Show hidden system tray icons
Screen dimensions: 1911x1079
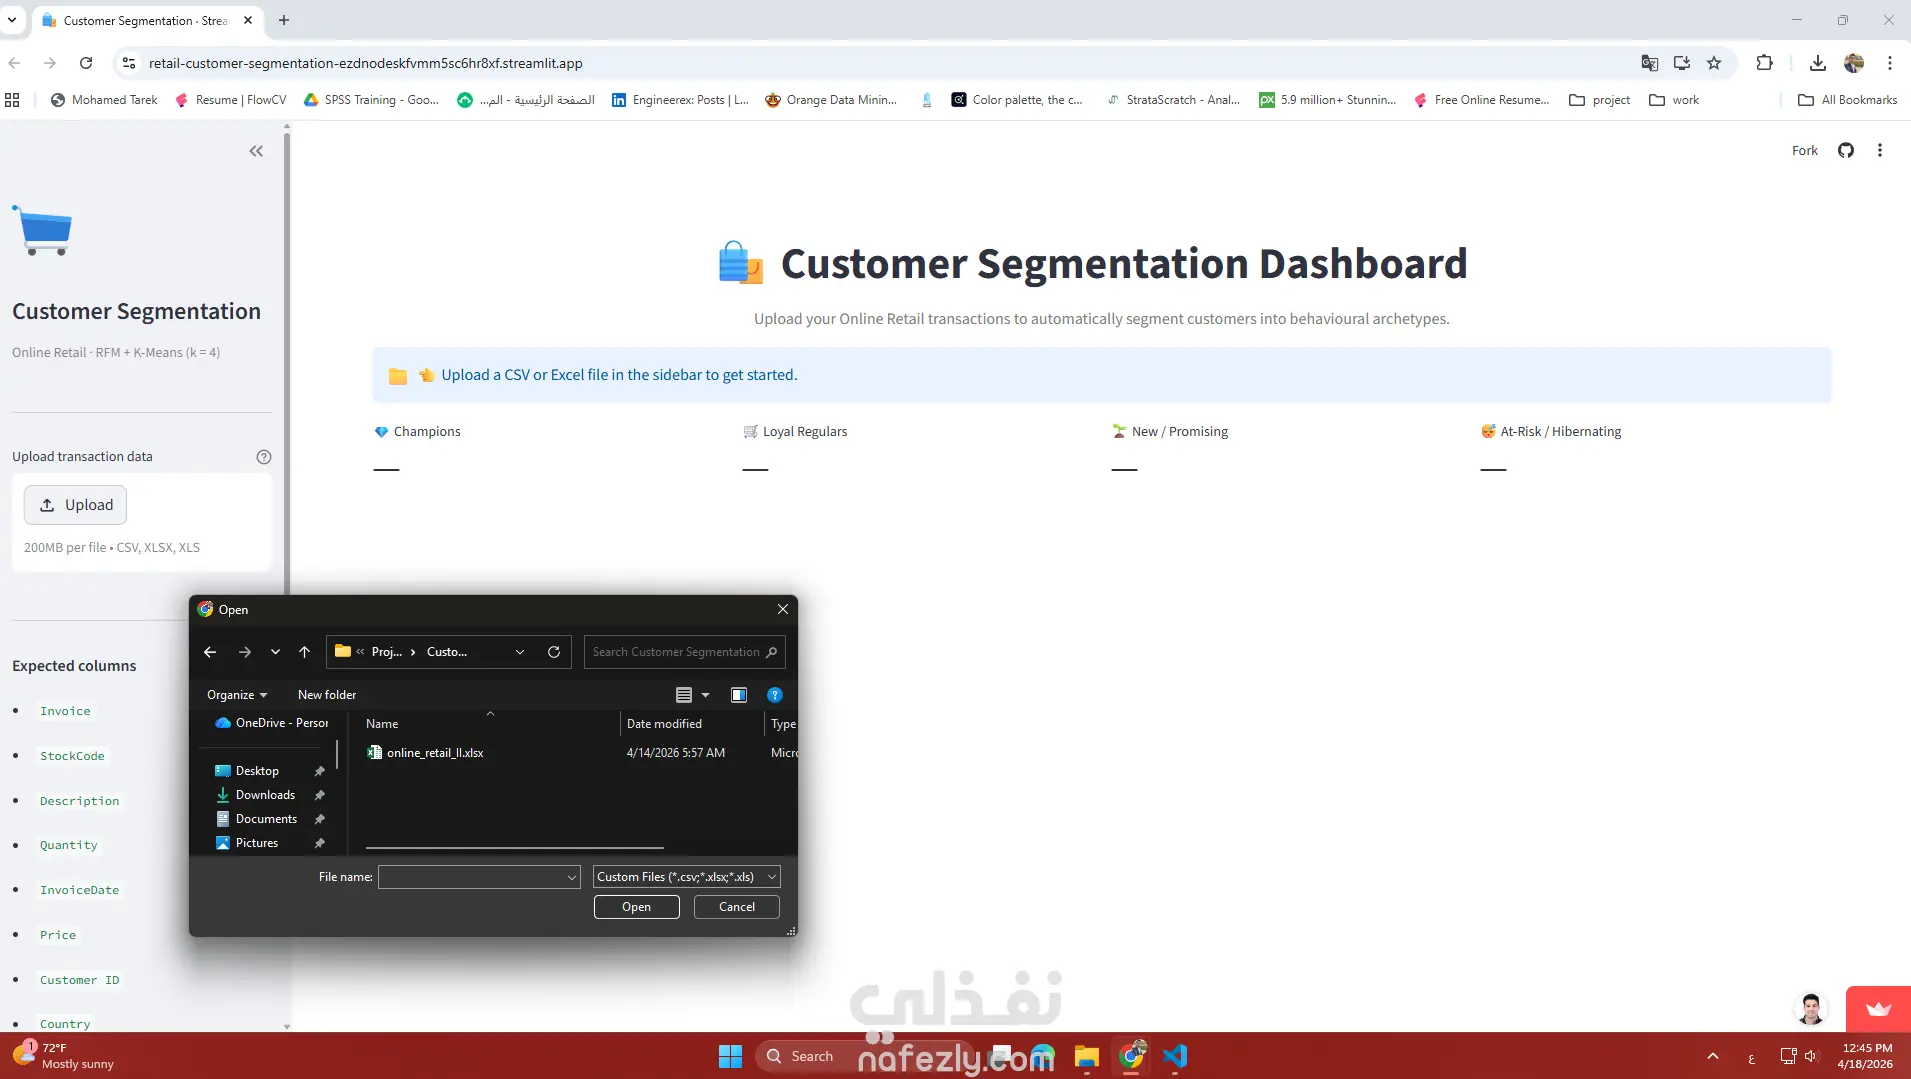click(x=1713, y=1056)
